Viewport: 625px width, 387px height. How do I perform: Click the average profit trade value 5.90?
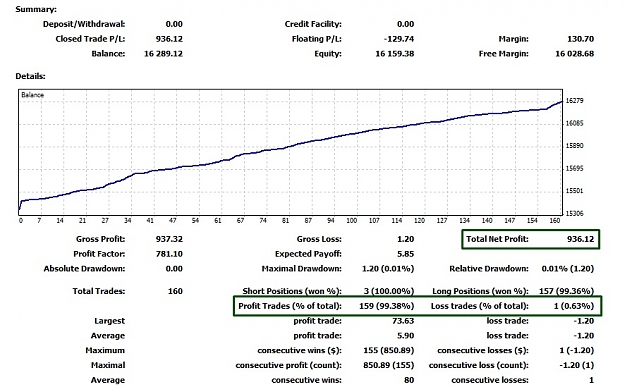click(x=405, y=336)
